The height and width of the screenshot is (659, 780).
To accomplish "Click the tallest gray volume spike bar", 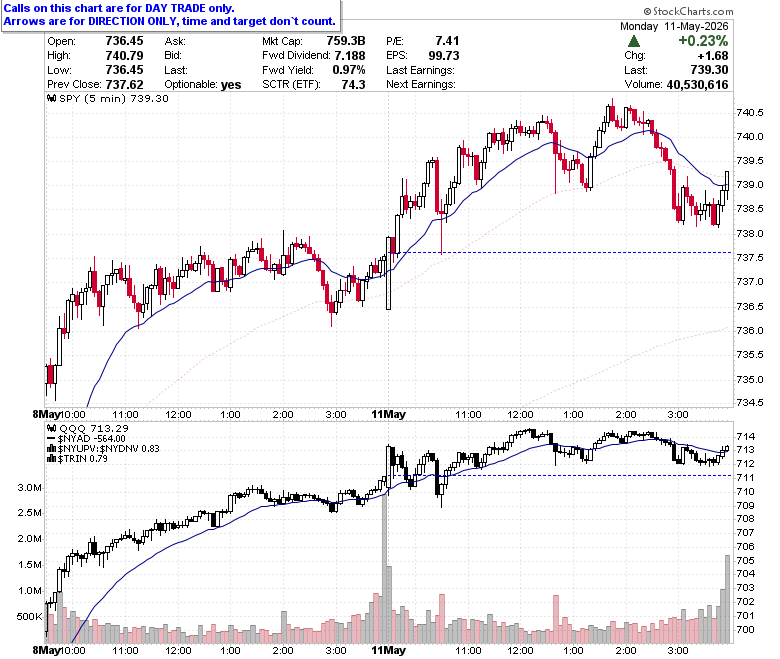I will (x=384, y=568).
